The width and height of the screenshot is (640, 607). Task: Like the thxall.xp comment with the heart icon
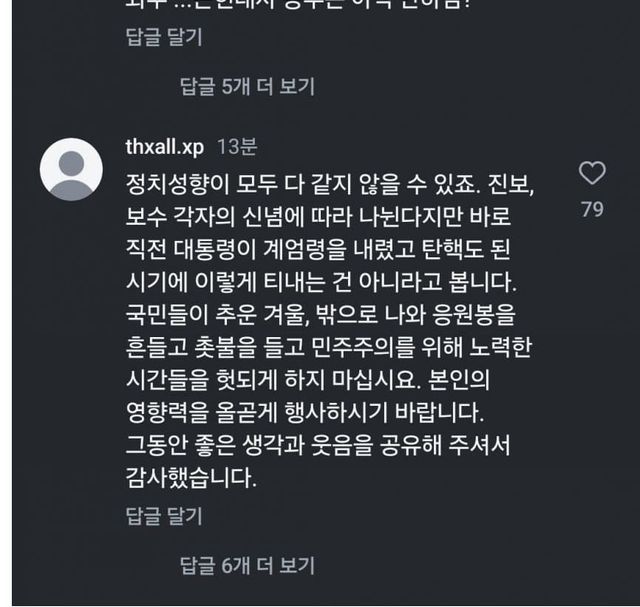click(592, 173)
